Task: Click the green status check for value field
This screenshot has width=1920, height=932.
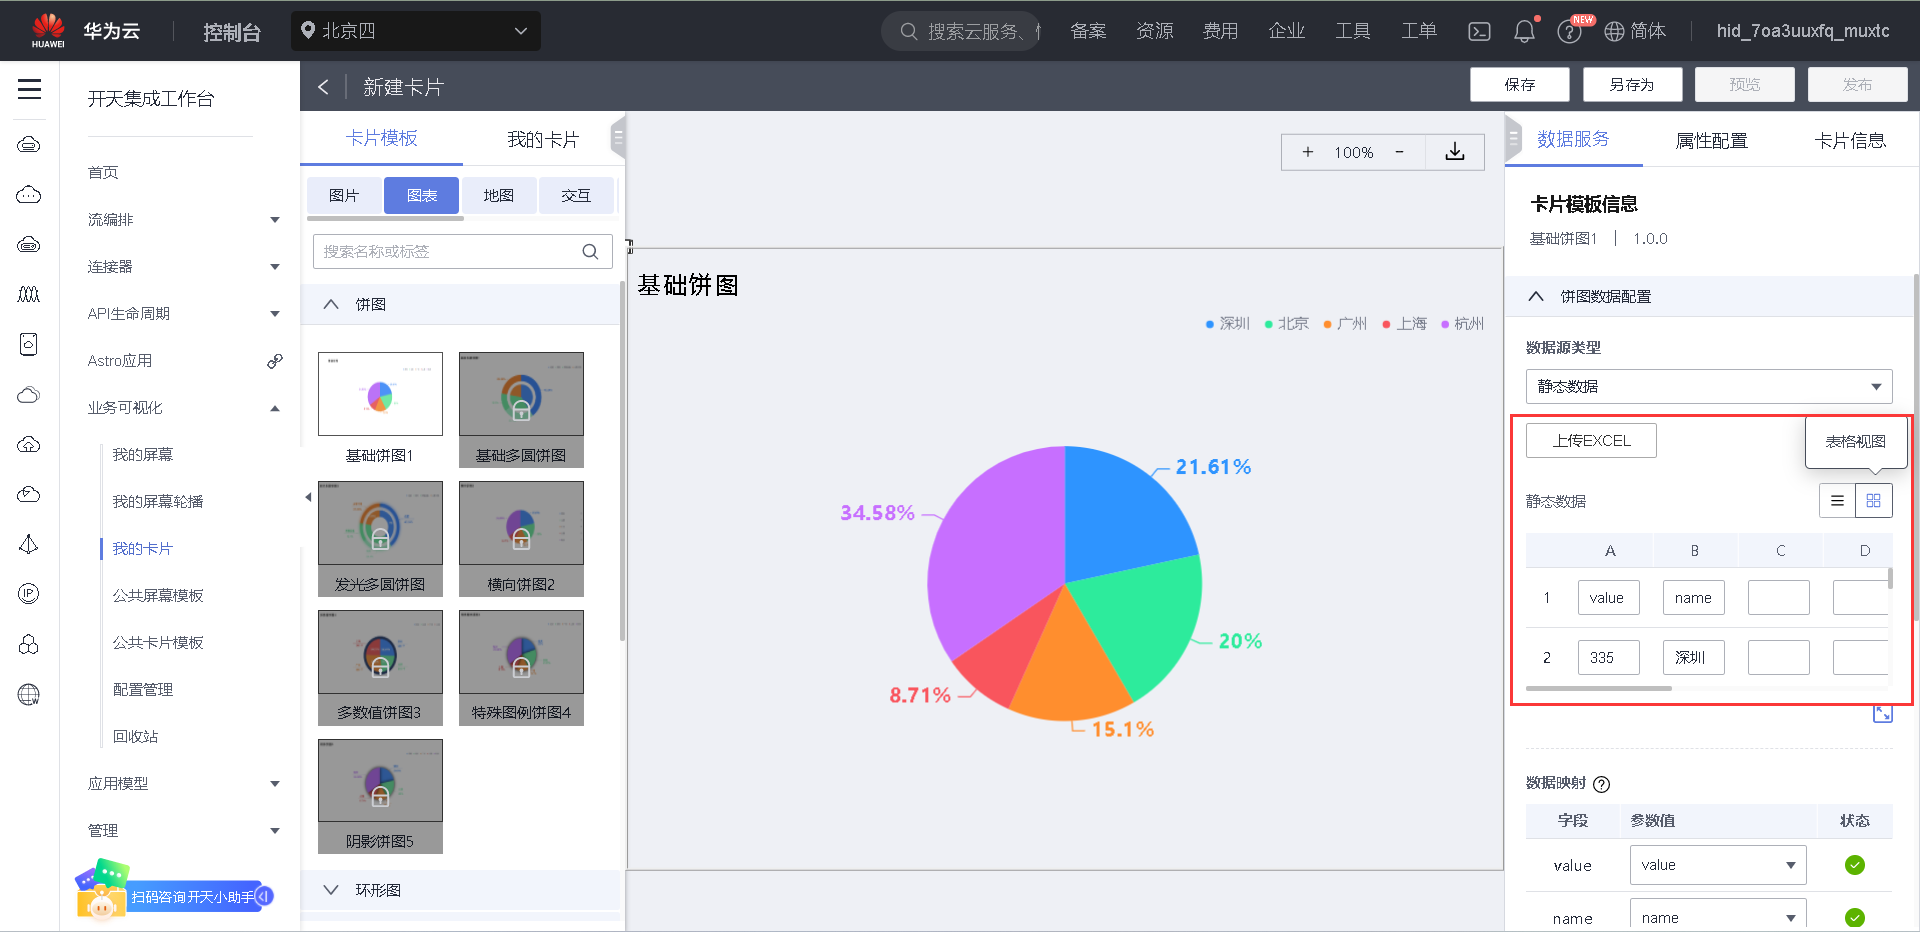Action: (1855, 865)
